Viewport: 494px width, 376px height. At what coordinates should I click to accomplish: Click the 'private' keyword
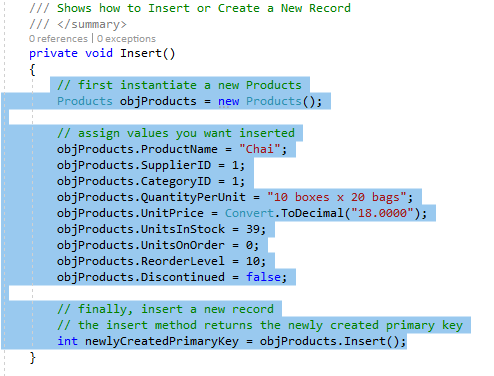pos(53,53)
